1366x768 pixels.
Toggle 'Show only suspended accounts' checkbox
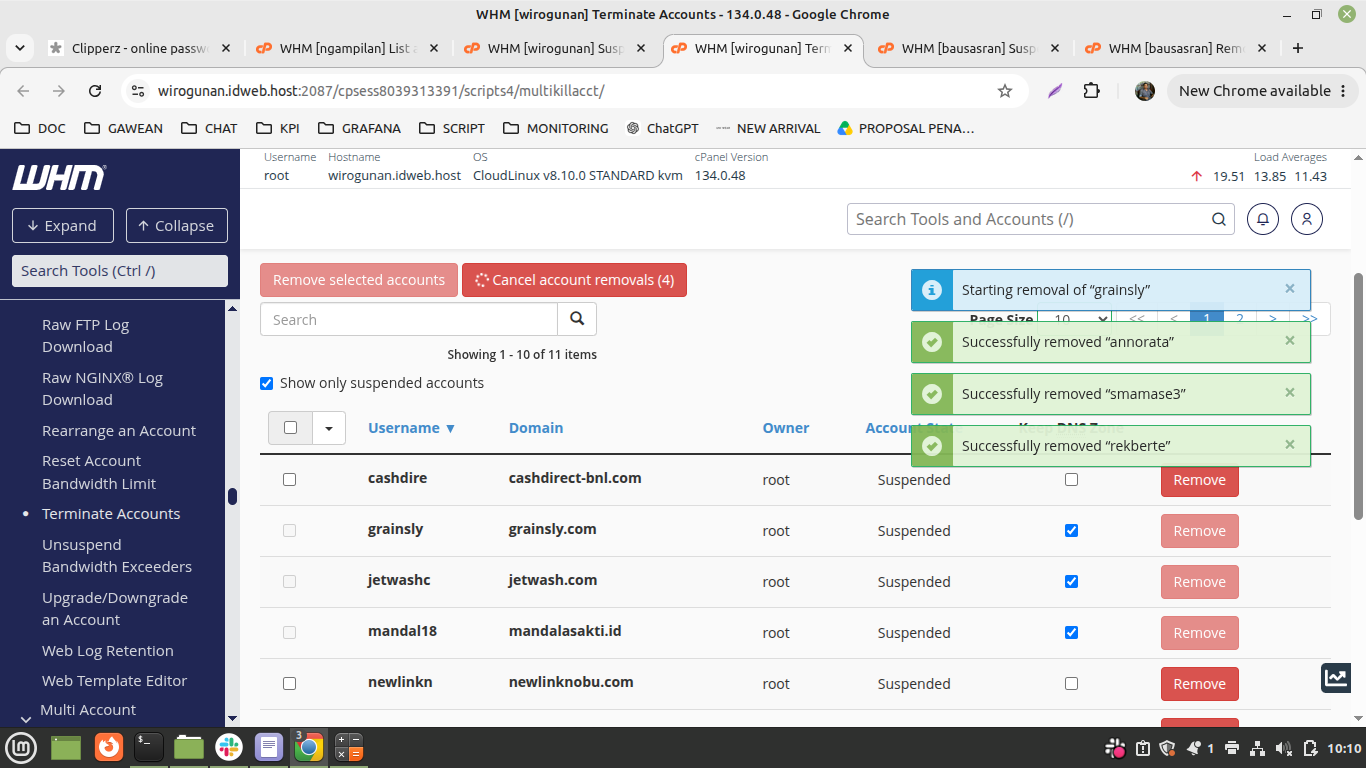[x=267, y=383]
